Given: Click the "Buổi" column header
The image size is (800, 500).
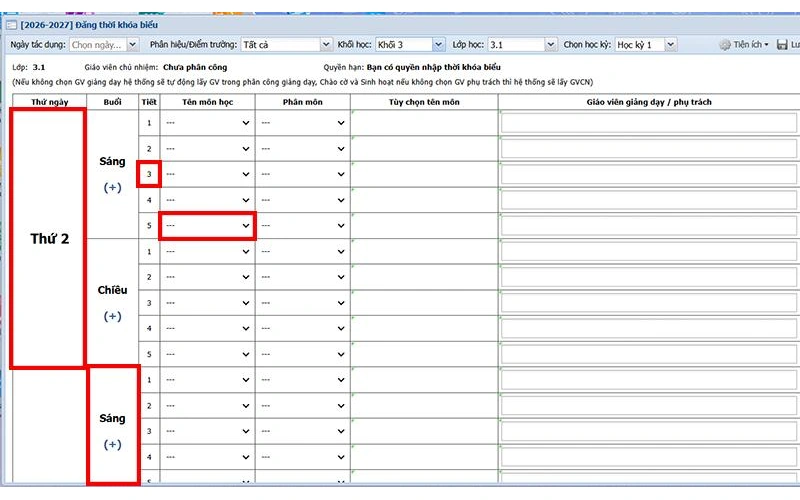Looking at the screenshot, I should [112, 102].
